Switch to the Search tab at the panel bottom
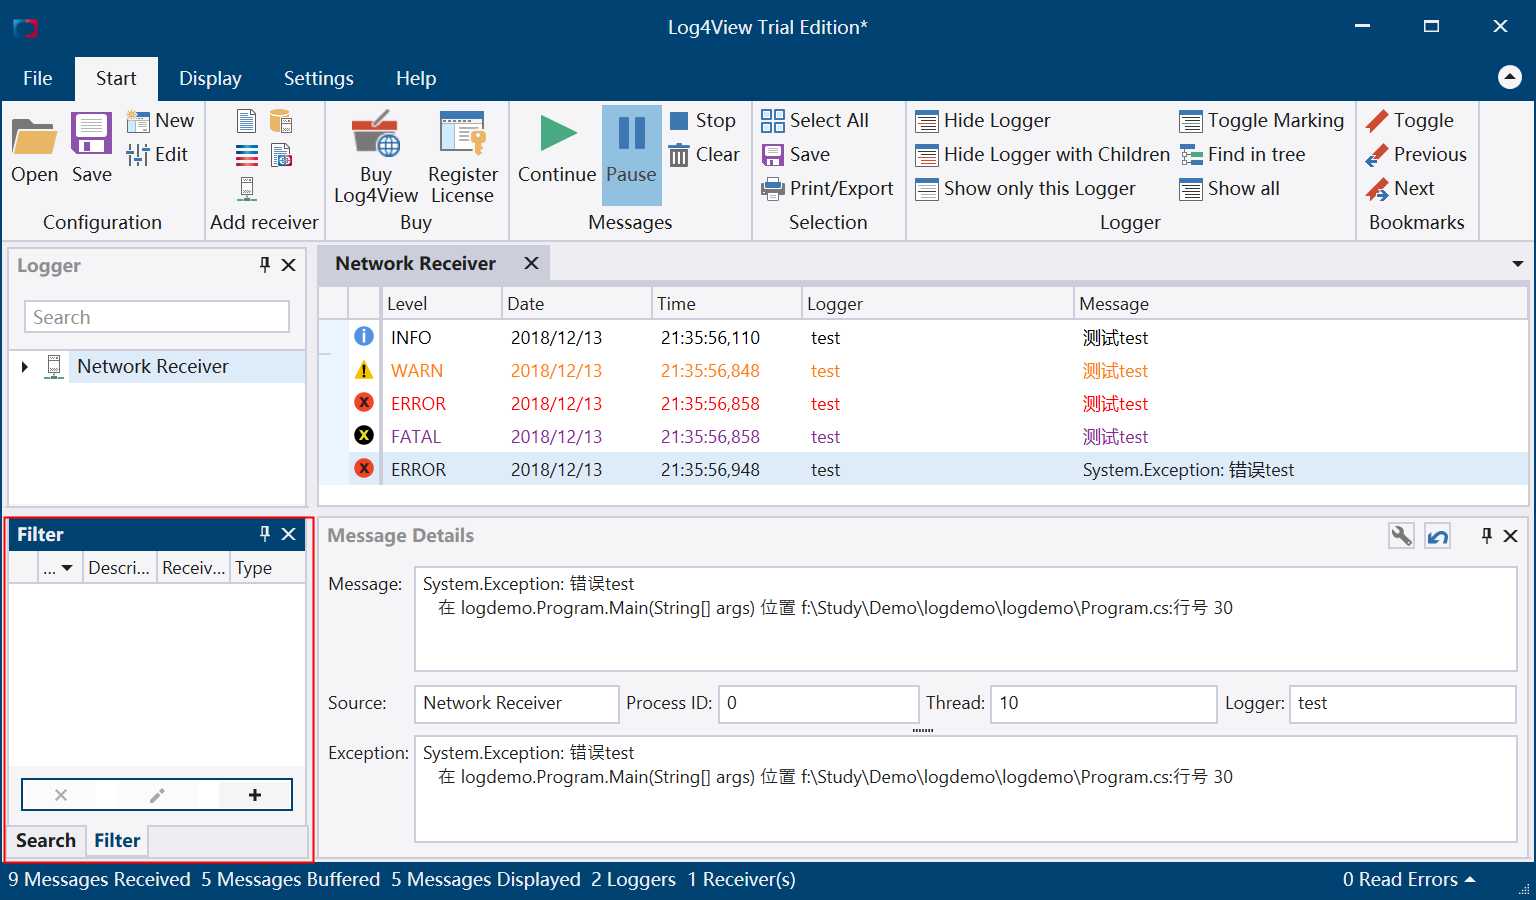This screenshot has width=1536, height=900. click(x=46, y=841)
